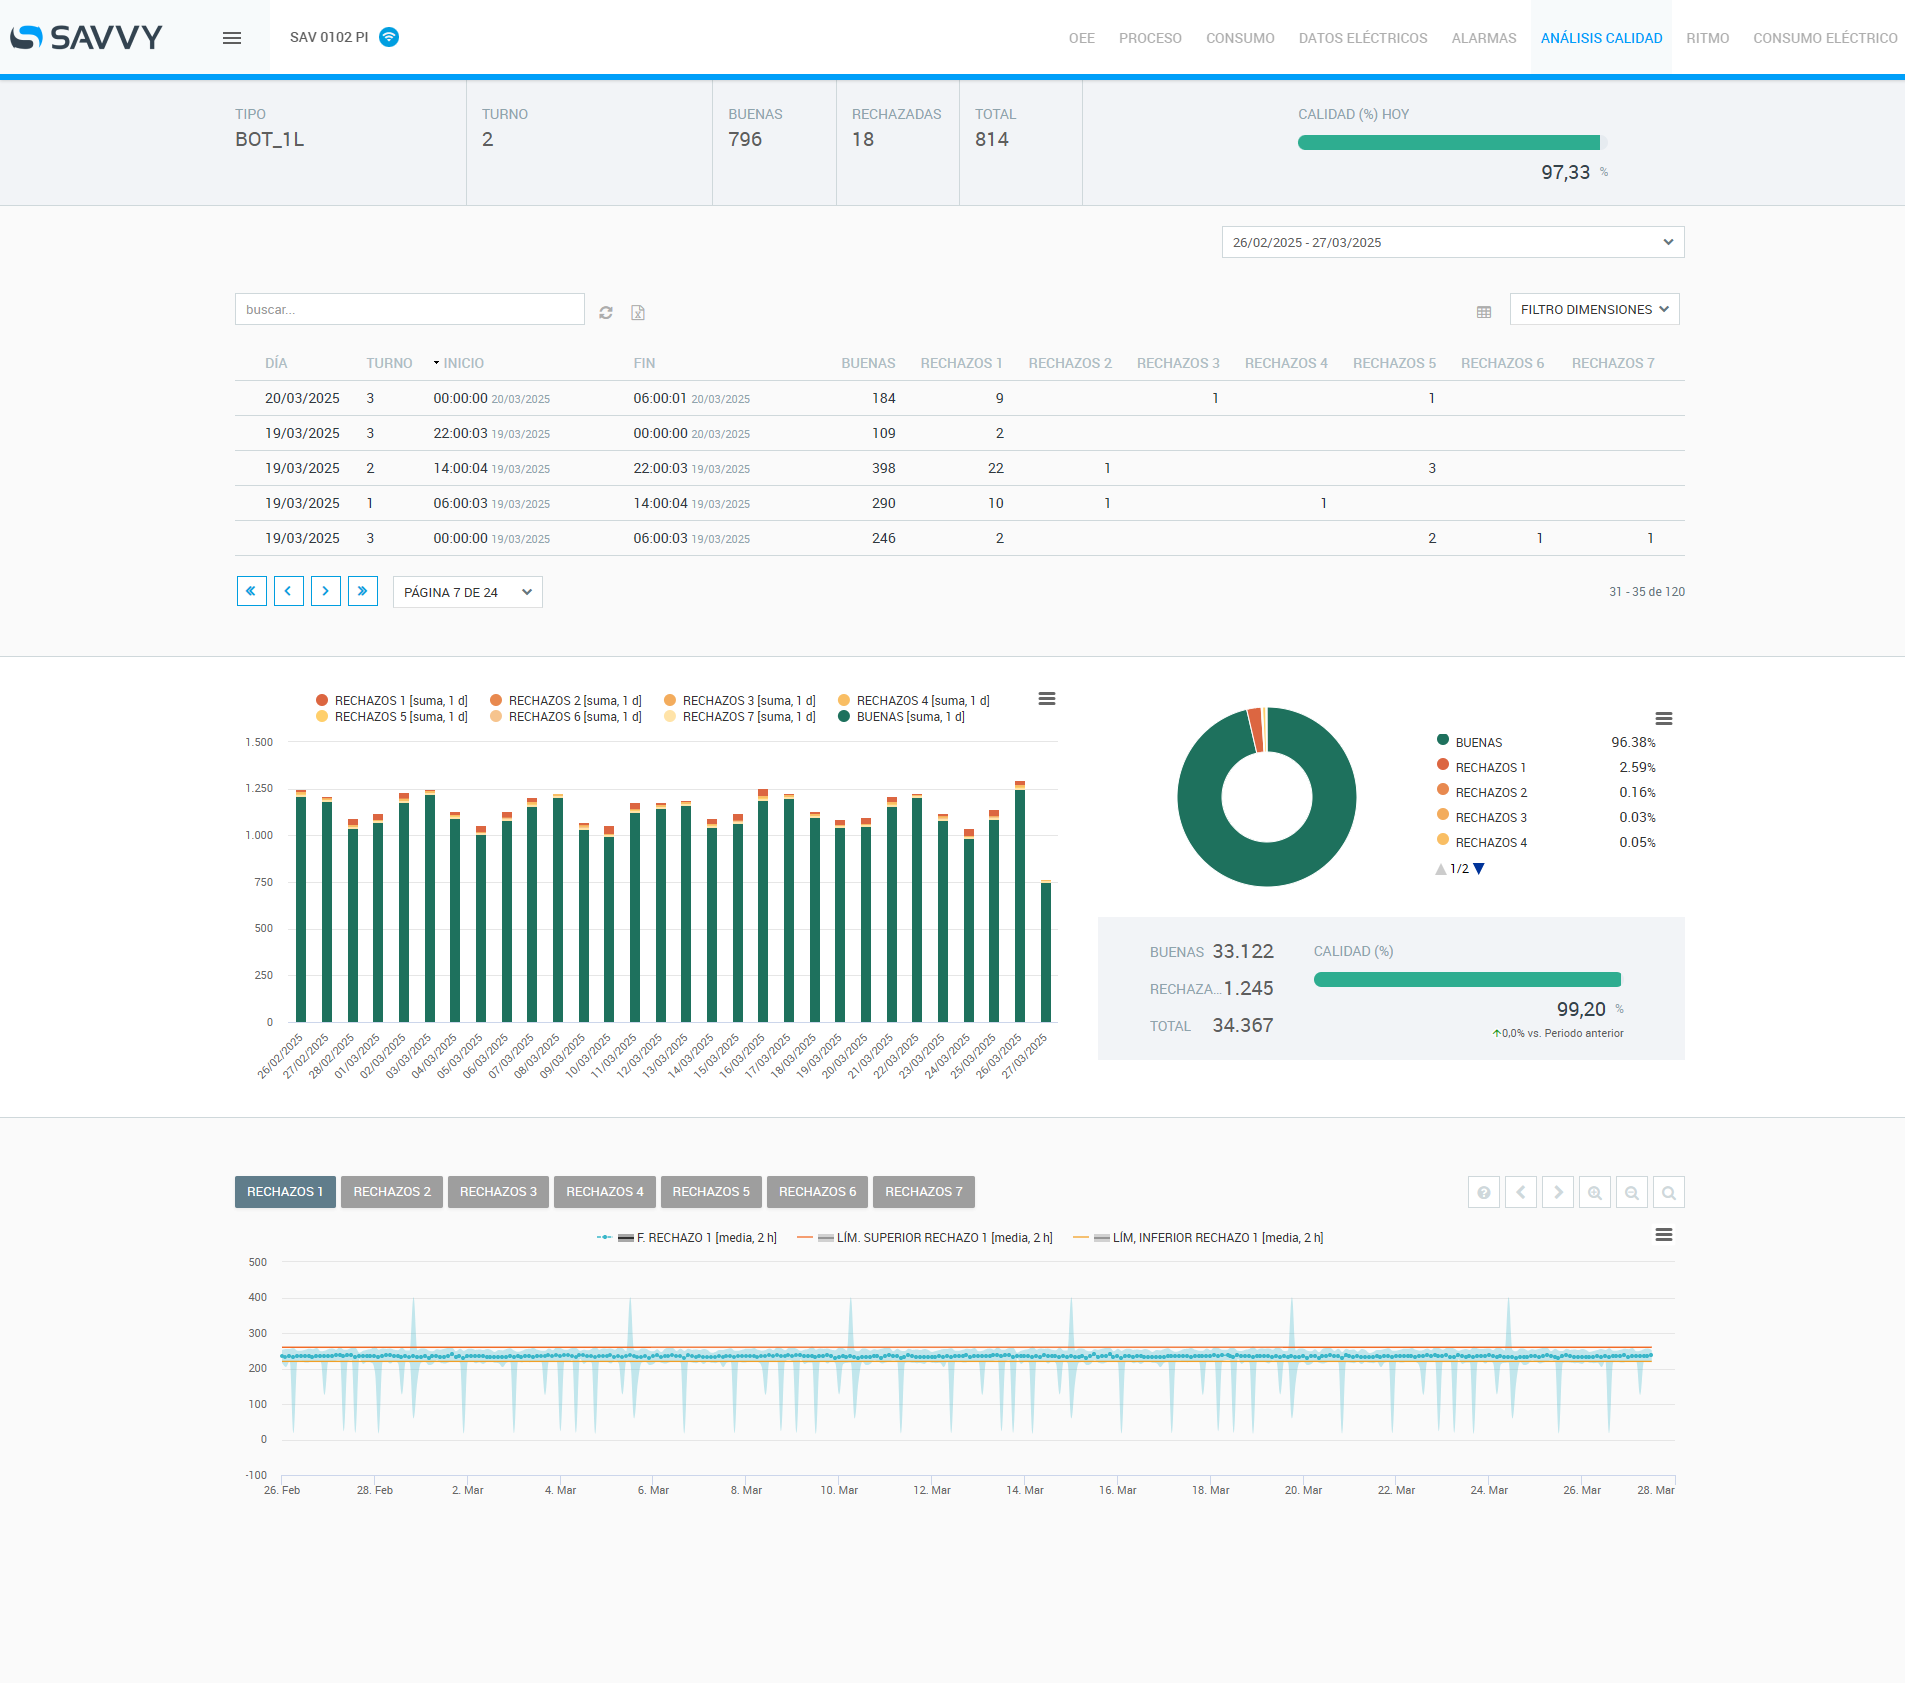Zoom out on the rejection timeline chart
The height and width of the screenshot is (1683, 1905).
coord(1632,1192)
